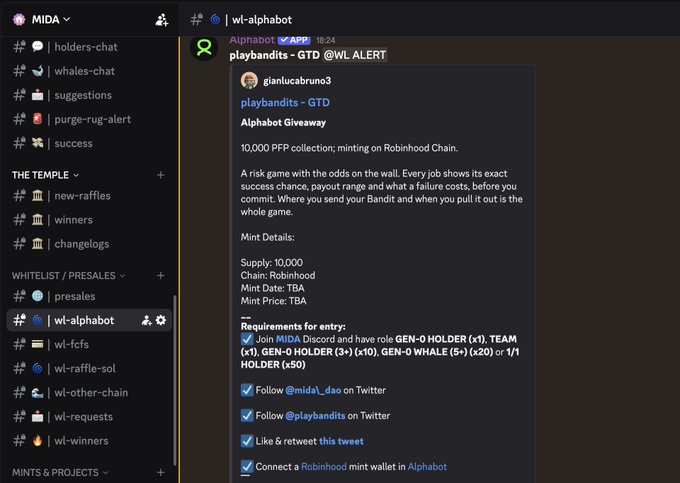This screenshot has height=483, width=680.
Task: Click checkmark beside Connect a Robinhood wallet
Action: coord(247,467)
